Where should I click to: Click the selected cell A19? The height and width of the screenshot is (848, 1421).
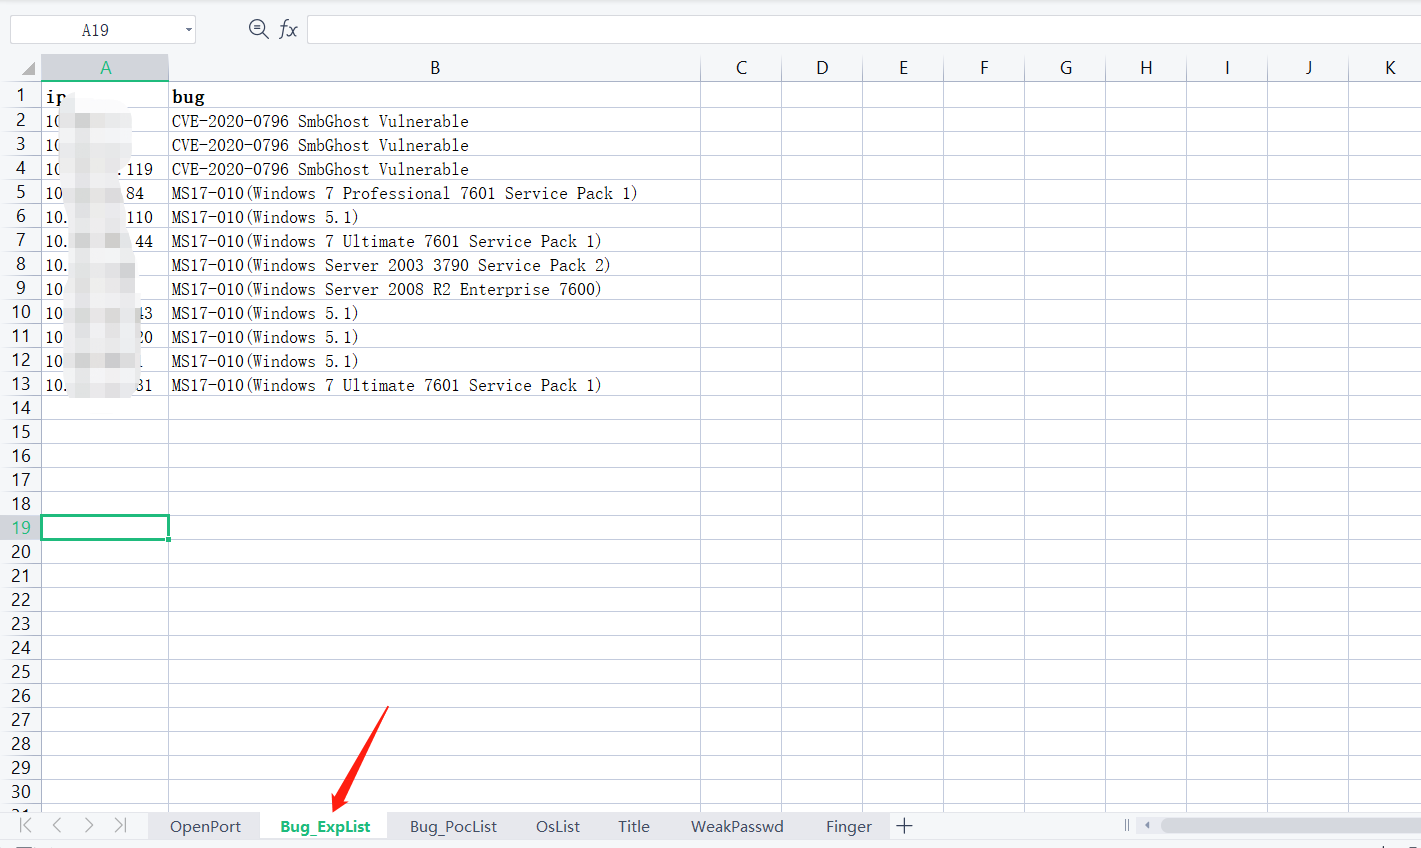(105, 528)
